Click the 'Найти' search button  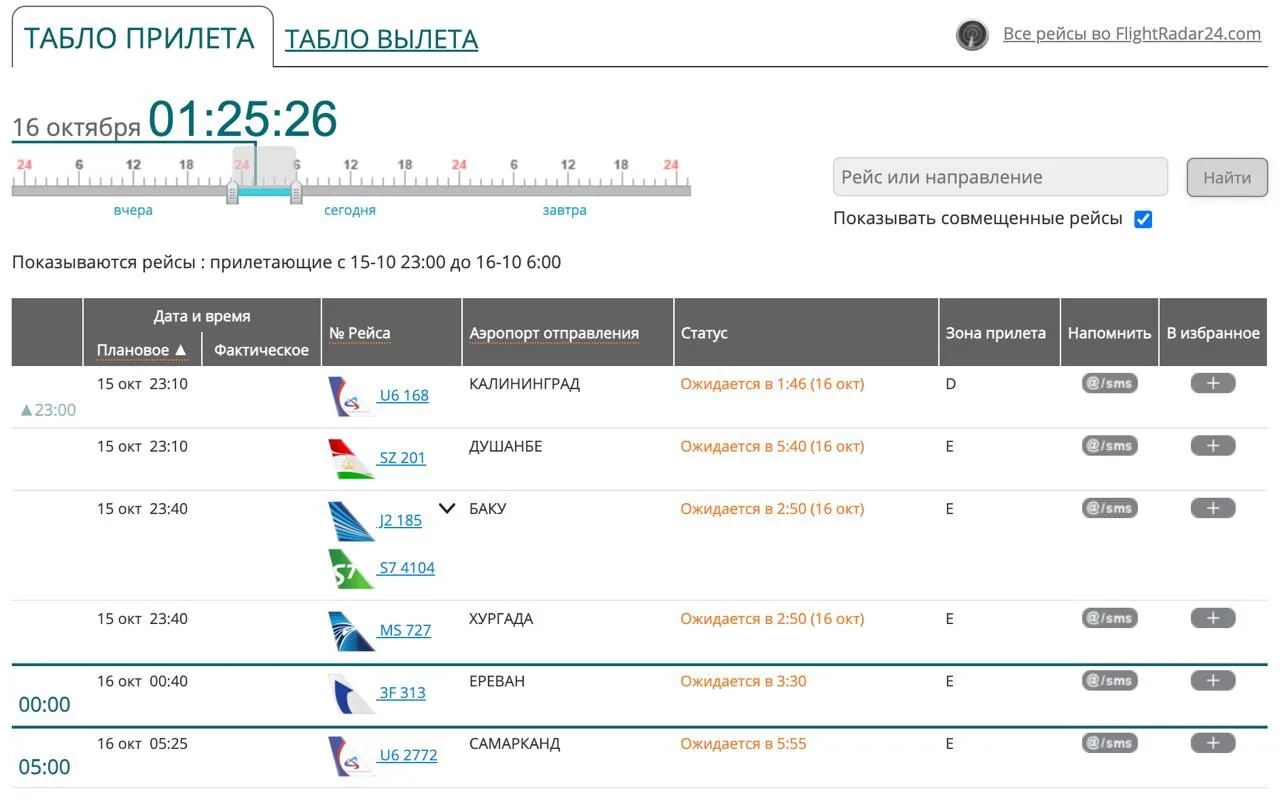coord(1227,178)
